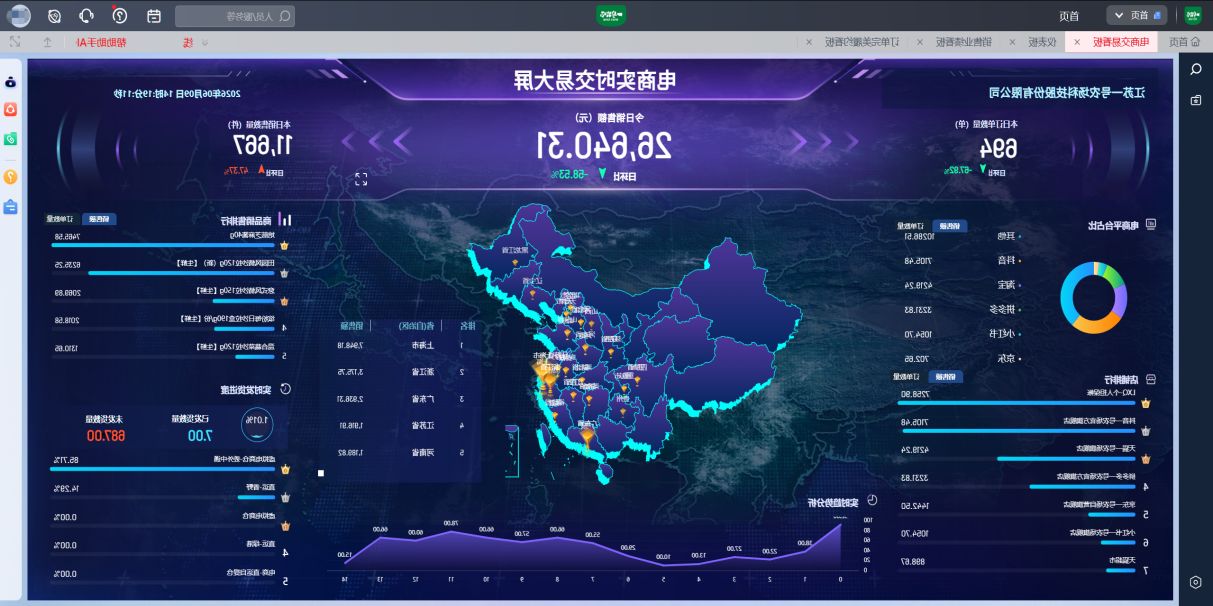Expand the chevron dropdown in tab bar
The image size is (1213, 606).
tap(205, 42)
